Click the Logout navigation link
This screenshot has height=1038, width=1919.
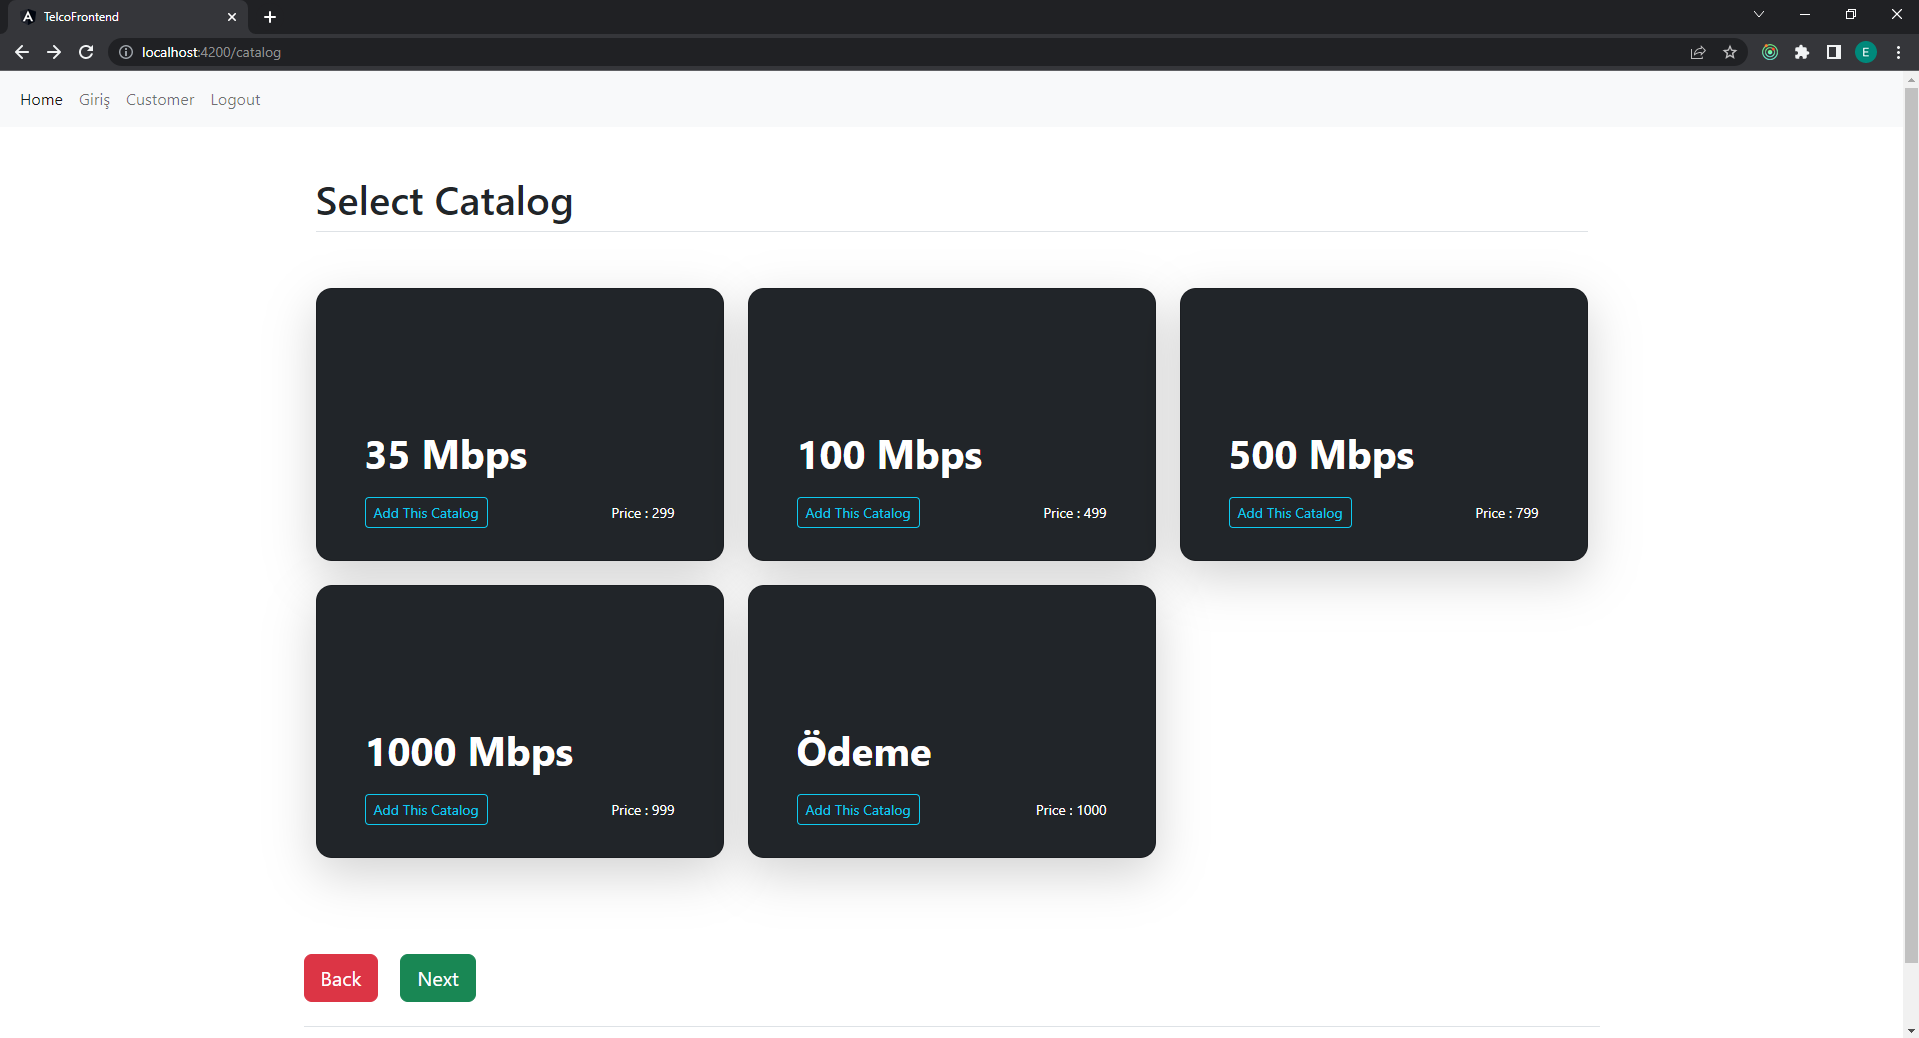[x=235, y=99]
